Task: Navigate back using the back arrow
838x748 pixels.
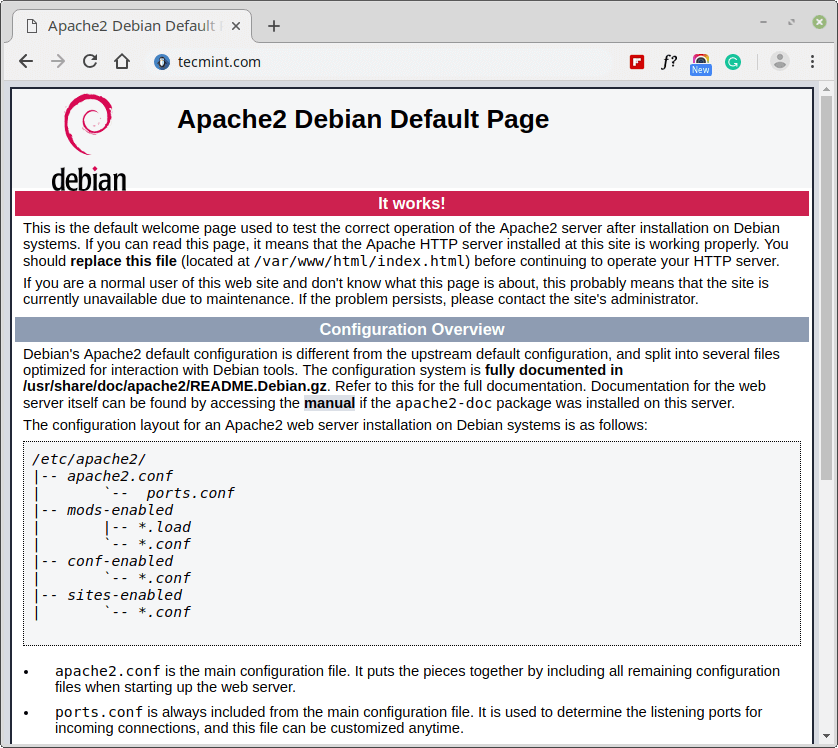Action: tap(26, 61)
